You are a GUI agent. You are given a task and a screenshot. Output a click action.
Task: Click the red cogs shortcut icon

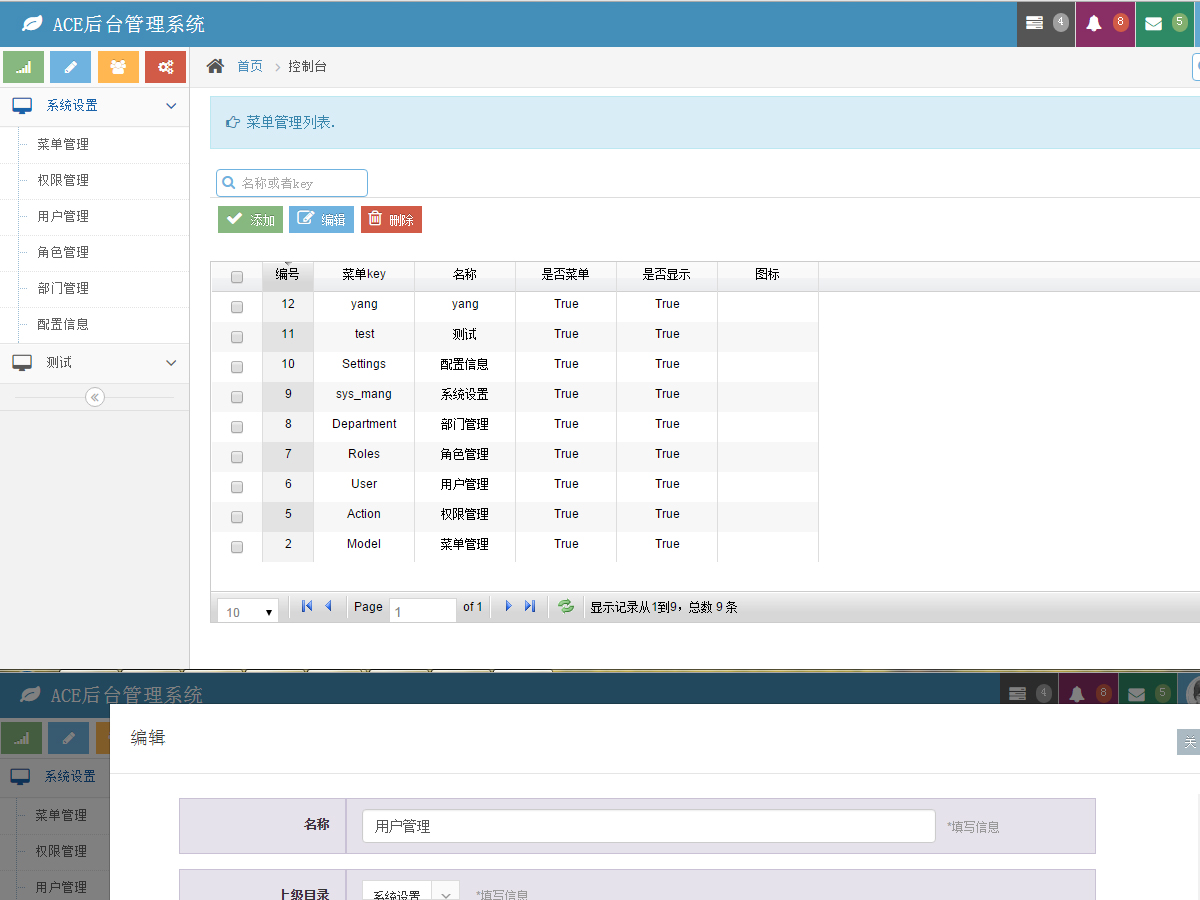point(165,67)
